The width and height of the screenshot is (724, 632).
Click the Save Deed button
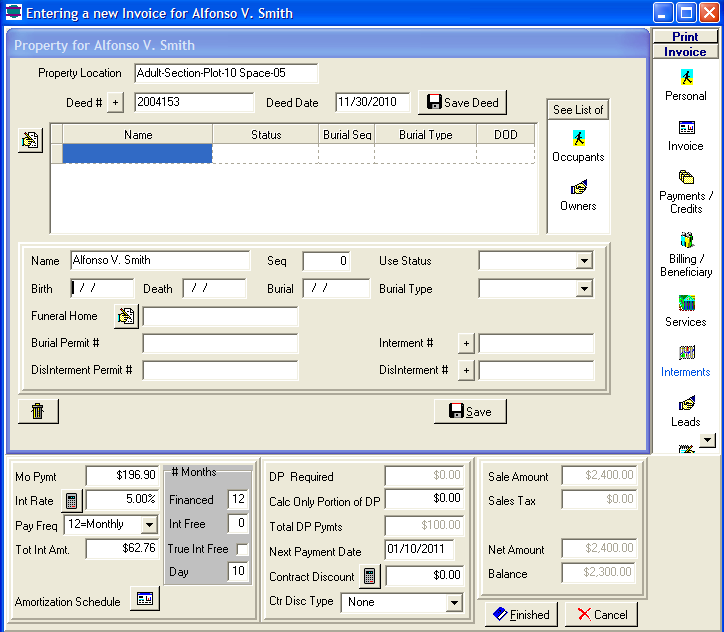[462, 102]
